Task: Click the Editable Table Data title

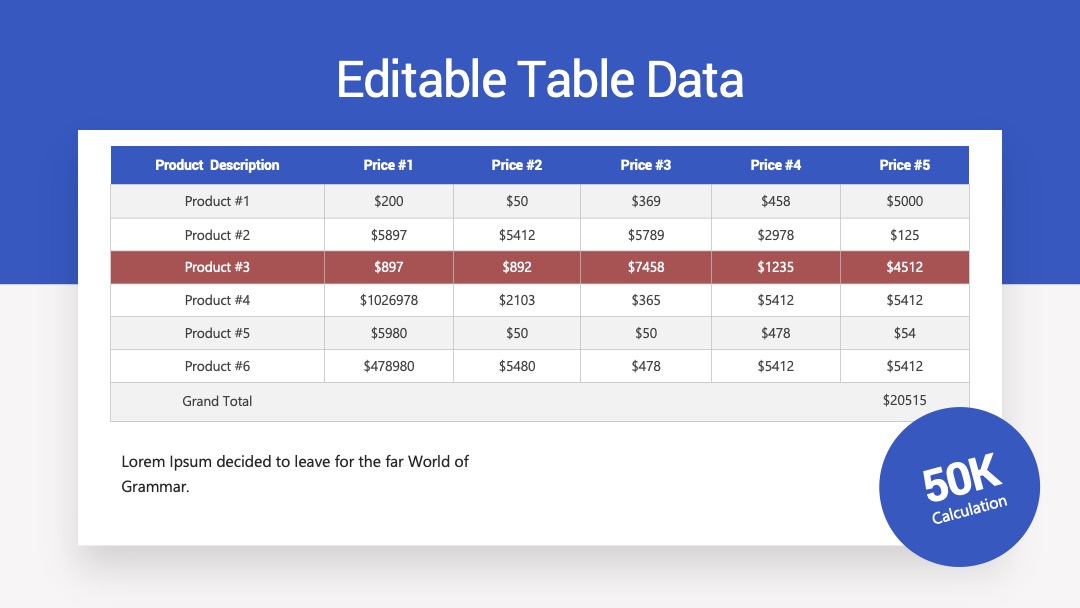Action: pyautogui.click(x=540, y=79)
